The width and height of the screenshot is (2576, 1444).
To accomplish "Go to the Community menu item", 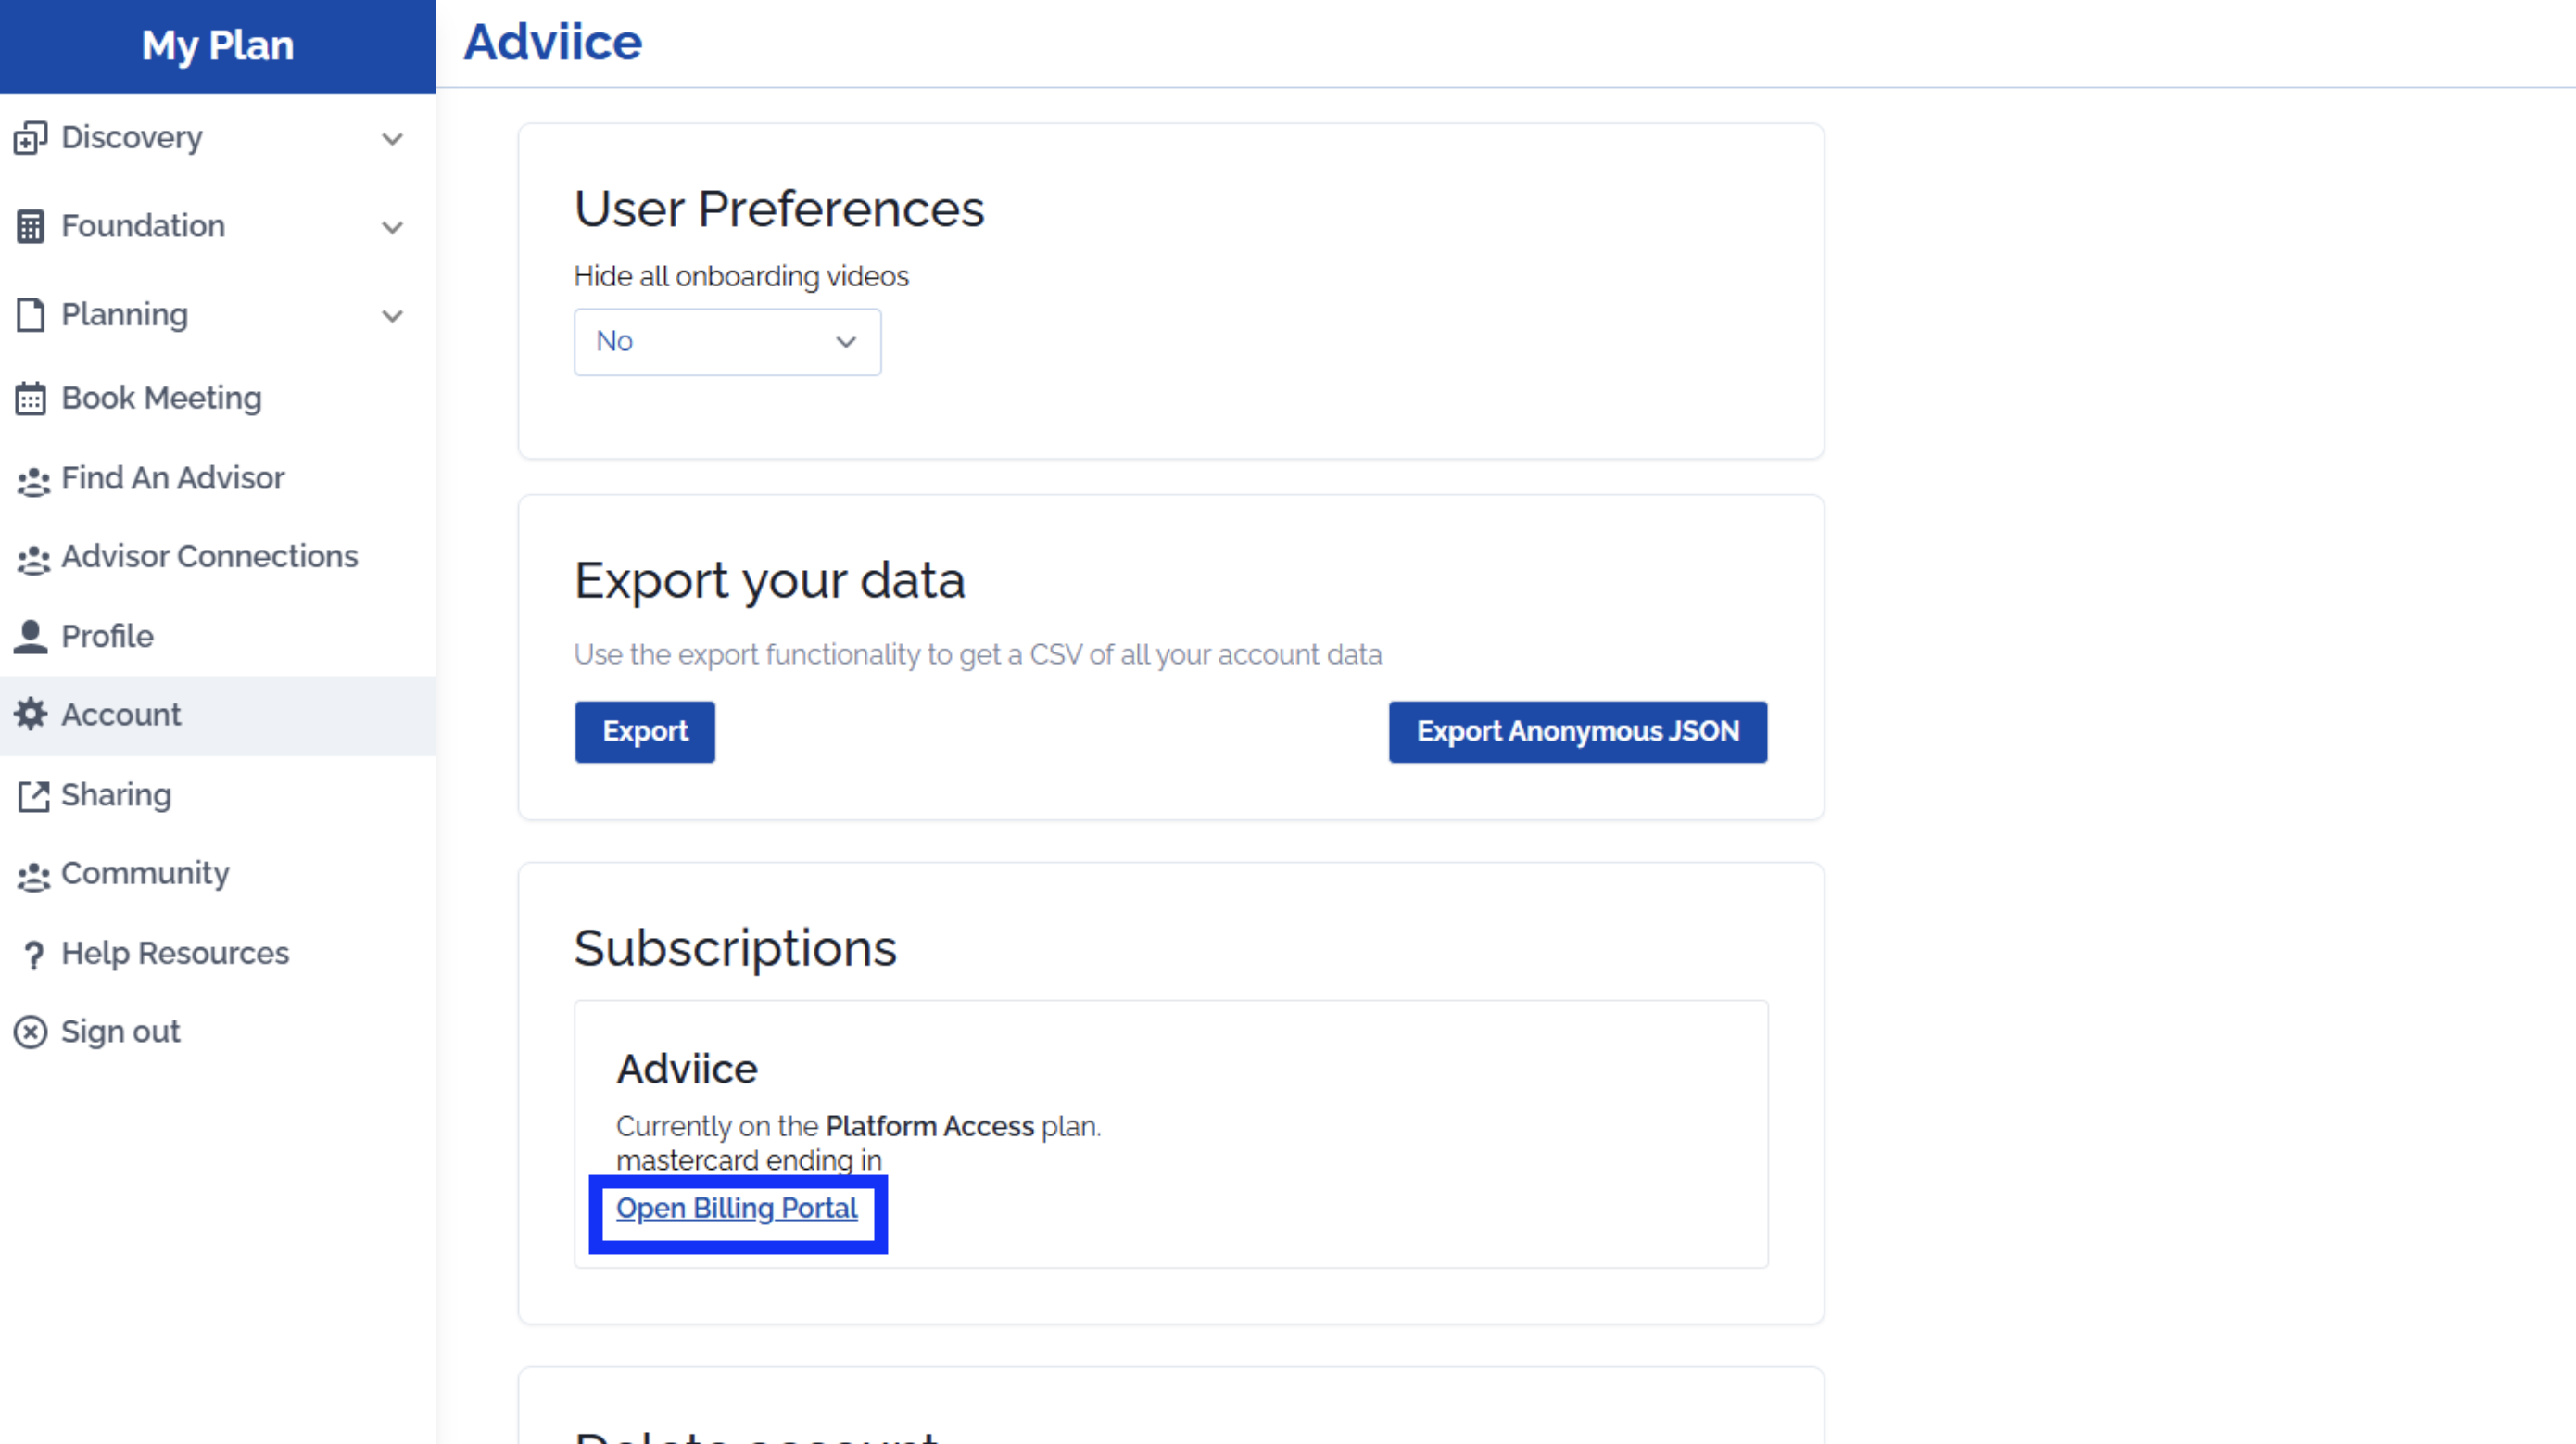I will tap(145, 874).
